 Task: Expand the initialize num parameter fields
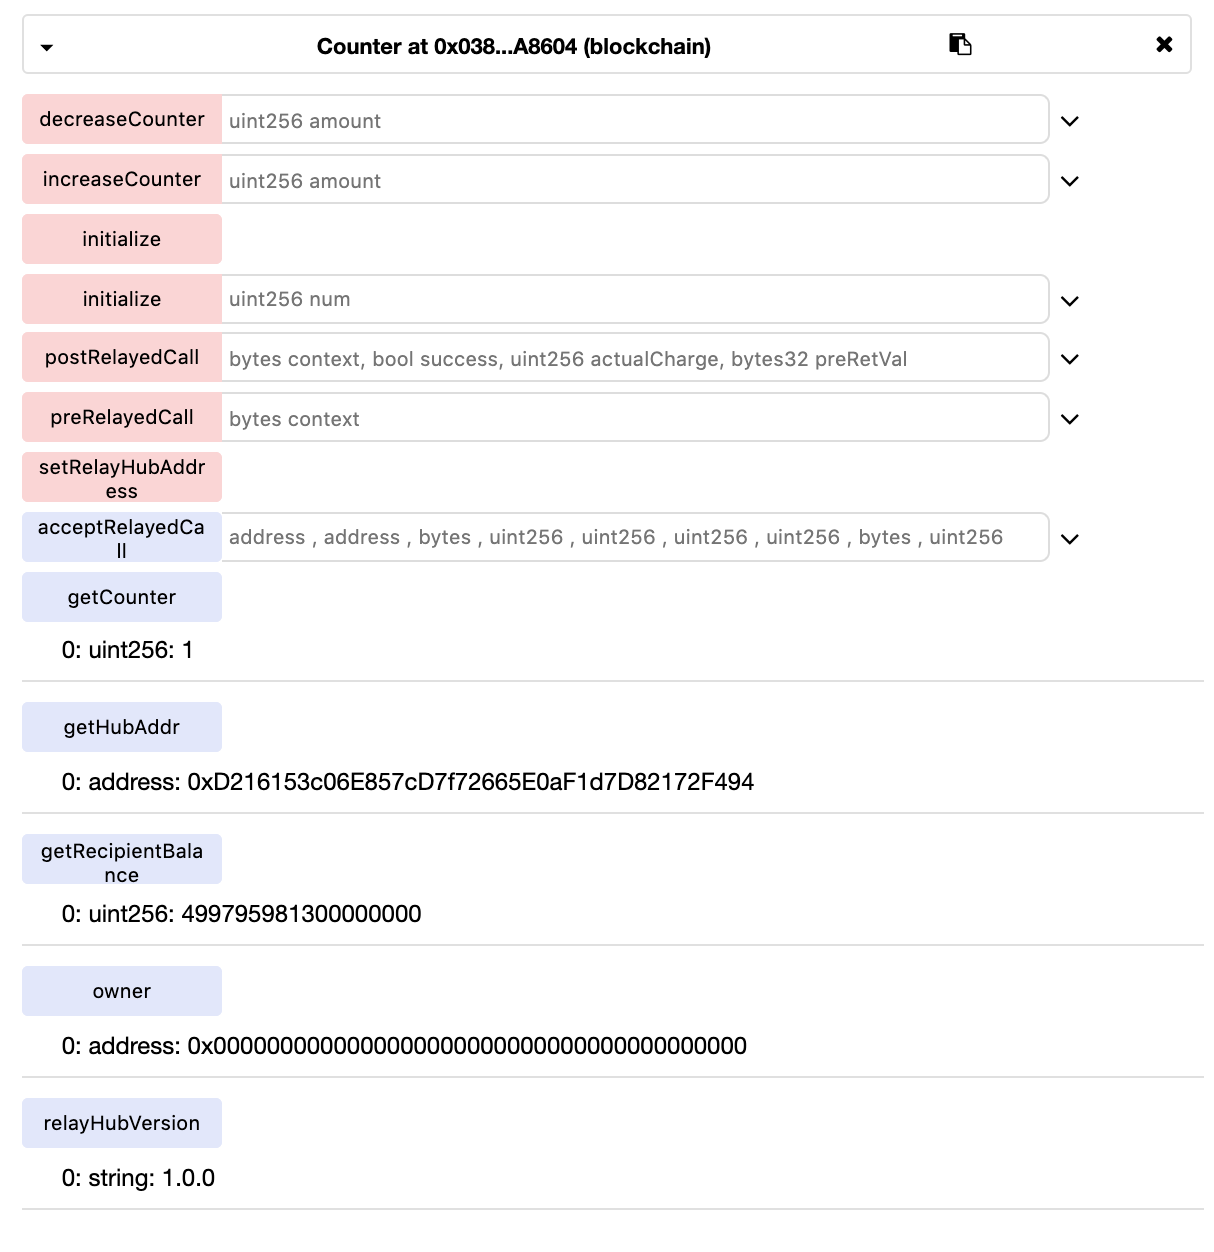coord(1070,301)
